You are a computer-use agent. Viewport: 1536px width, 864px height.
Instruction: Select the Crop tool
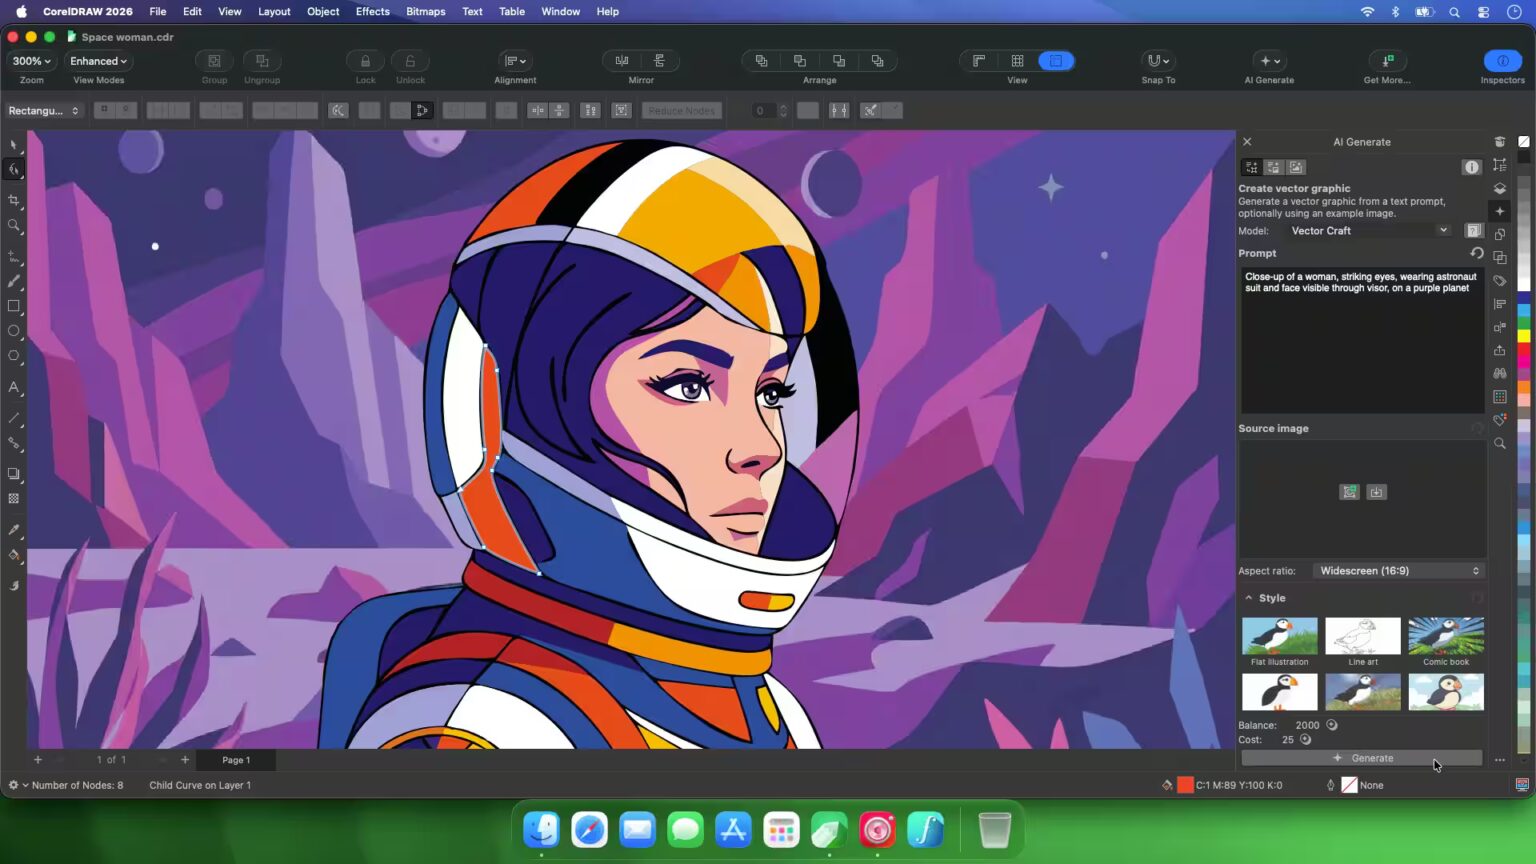coord(14,201)
